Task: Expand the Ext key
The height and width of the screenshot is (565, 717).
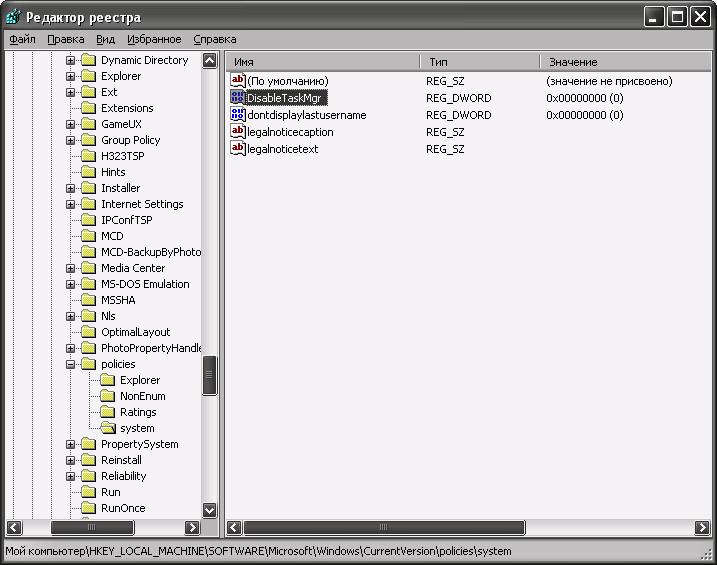Action: point(70,92)
